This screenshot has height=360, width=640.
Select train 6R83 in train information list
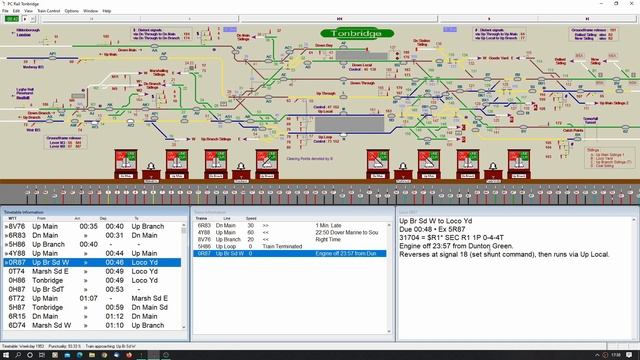289,225
